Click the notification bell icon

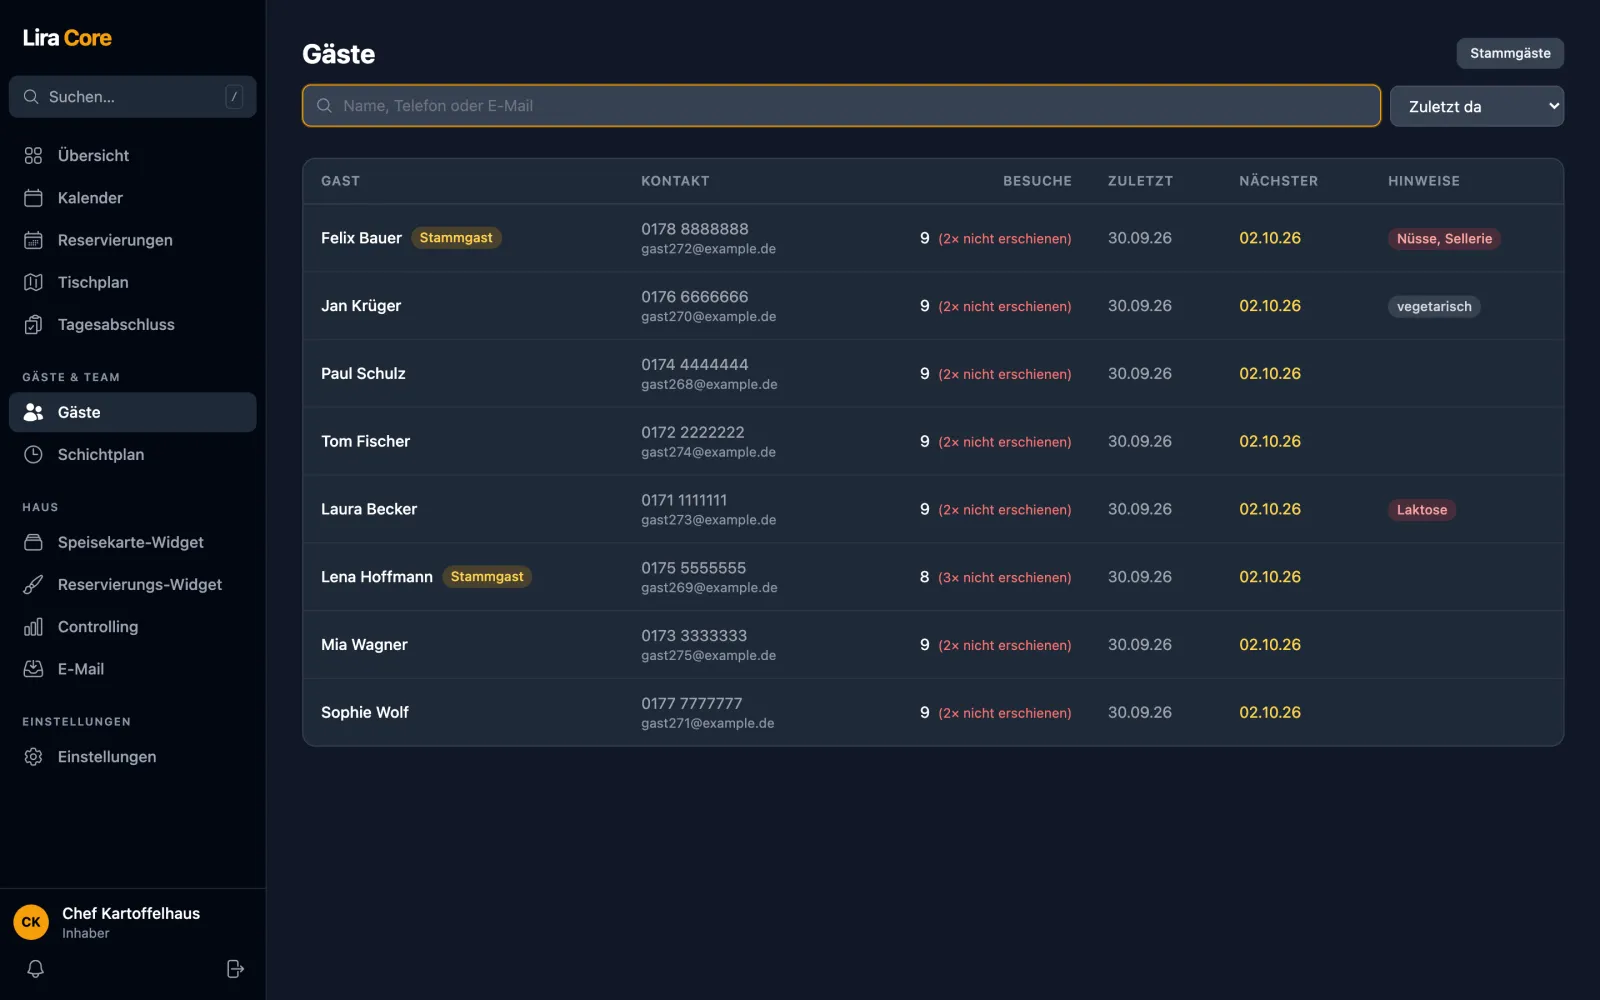coord(35,969)
